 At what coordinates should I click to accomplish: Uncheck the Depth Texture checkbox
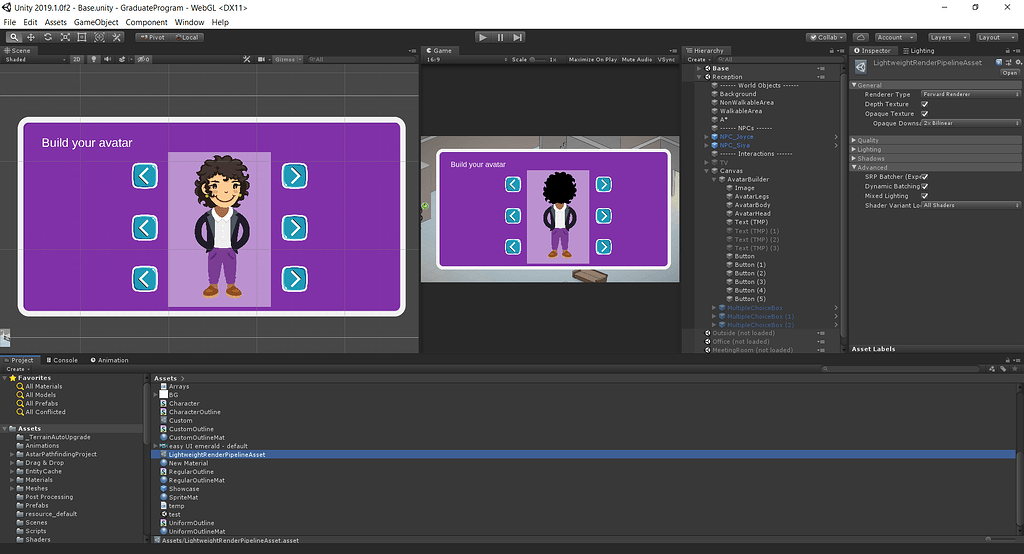(924, 104)
